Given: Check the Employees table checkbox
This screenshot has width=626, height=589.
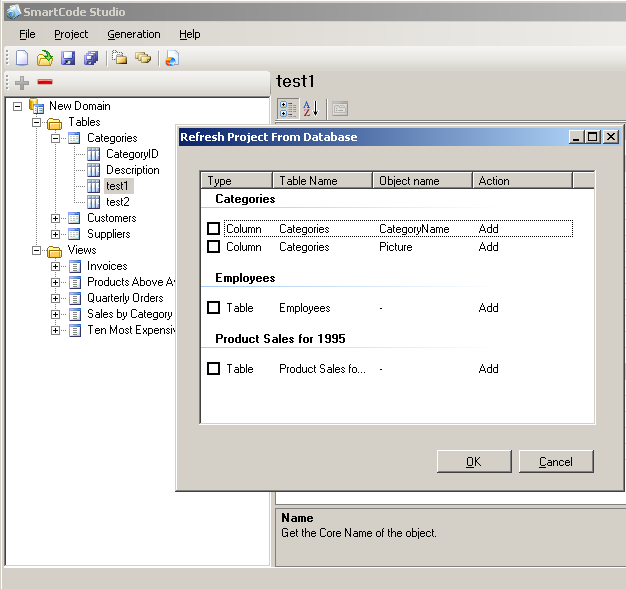Looking at the screenshot, I should [214, 307].
